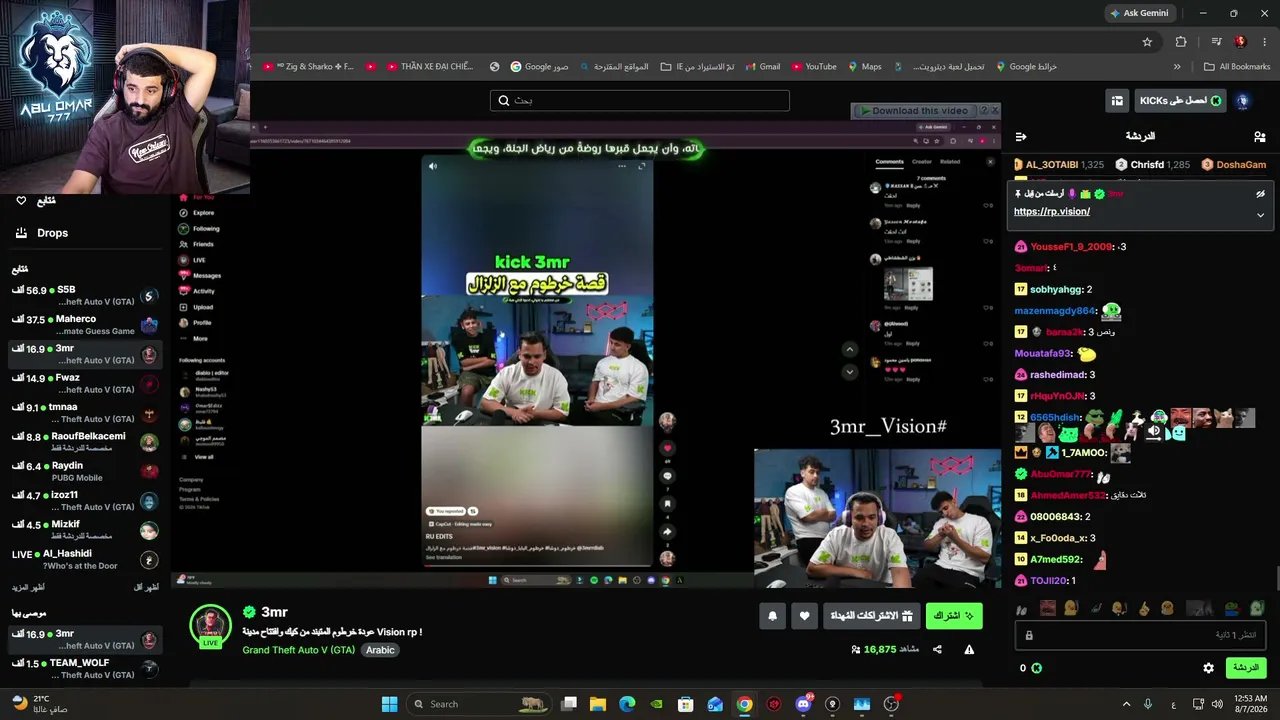Open the Kick store box icon
This screenshot has width=1280, height=720.
pyautogui.click(x=1117, y=101)
